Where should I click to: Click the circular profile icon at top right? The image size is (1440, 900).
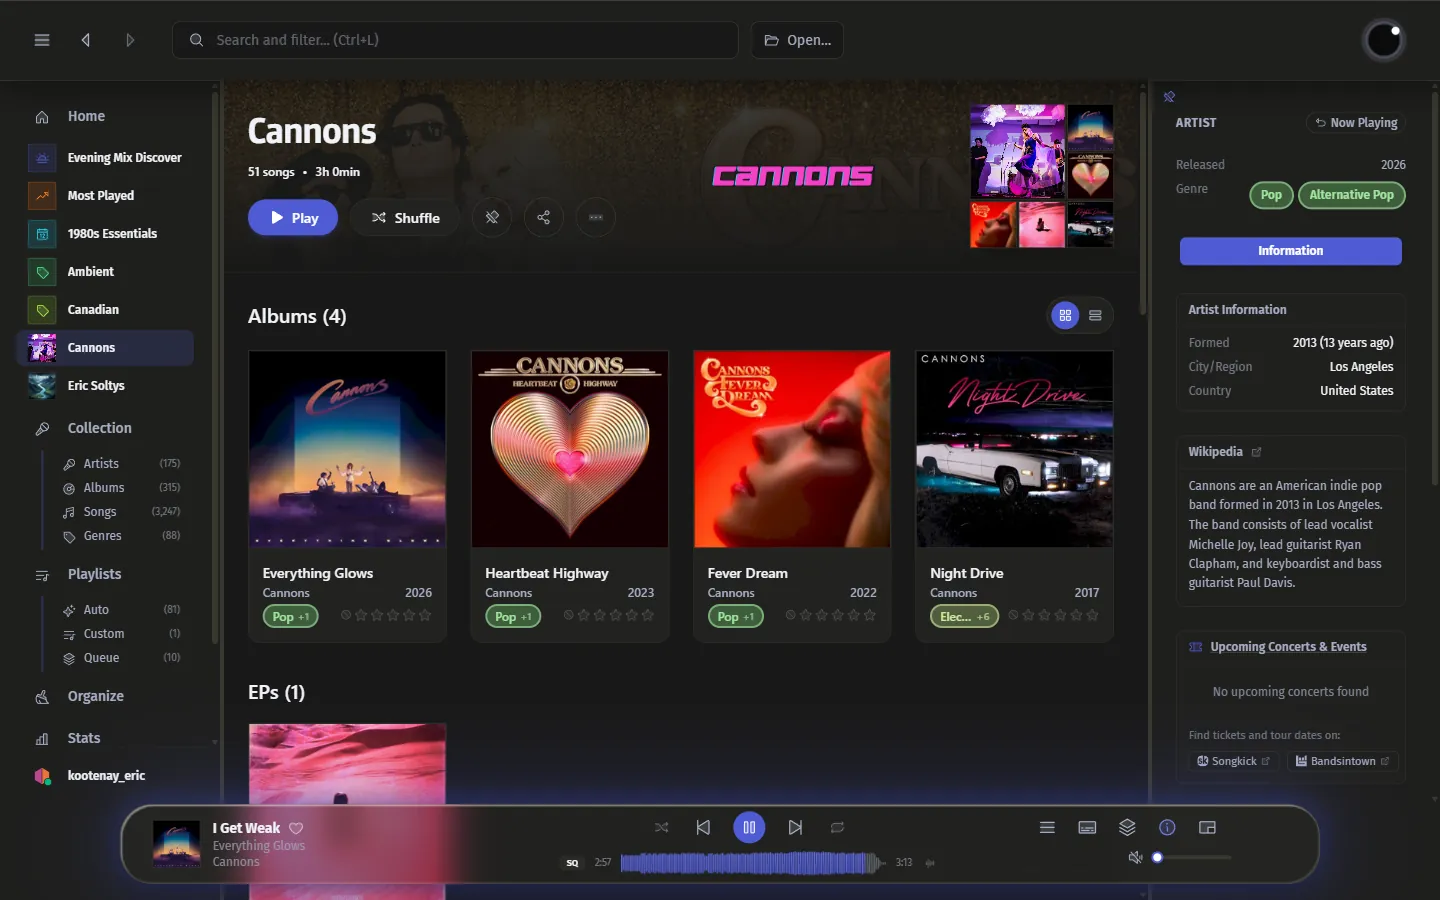tap(1384, 40)
